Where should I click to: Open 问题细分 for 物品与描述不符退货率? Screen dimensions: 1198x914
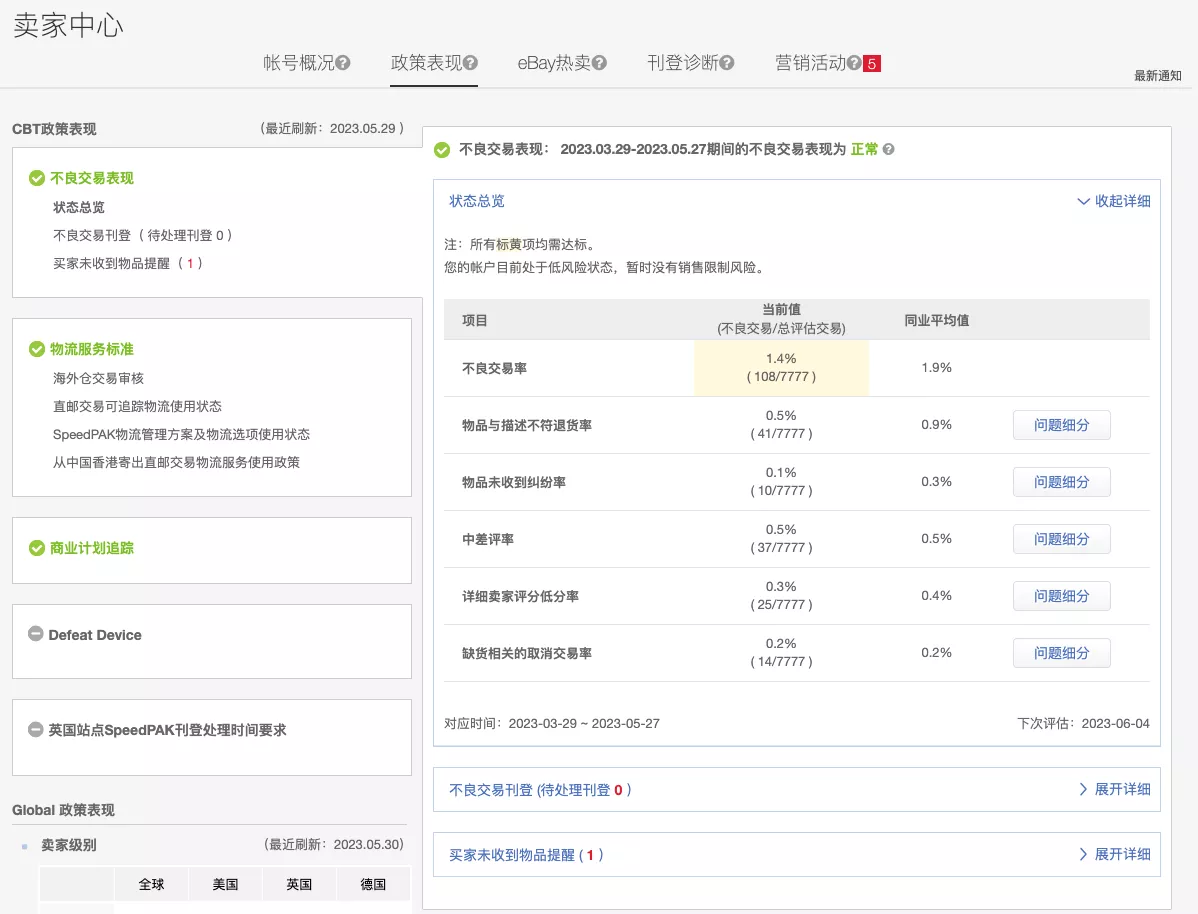pyautogui.click(x=1061, y=424)
